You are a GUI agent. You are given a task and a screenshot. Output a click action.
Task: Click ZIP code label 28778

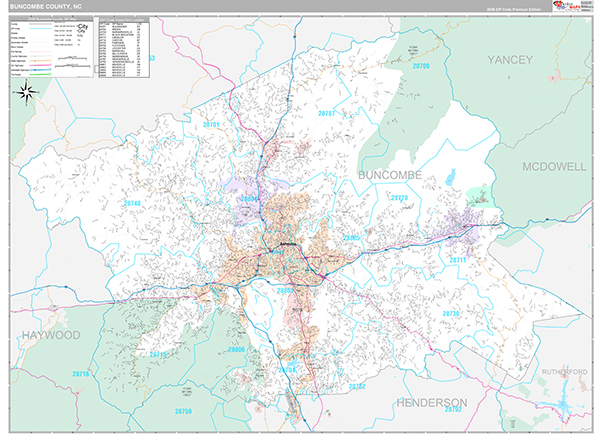(x=398, y=198)
